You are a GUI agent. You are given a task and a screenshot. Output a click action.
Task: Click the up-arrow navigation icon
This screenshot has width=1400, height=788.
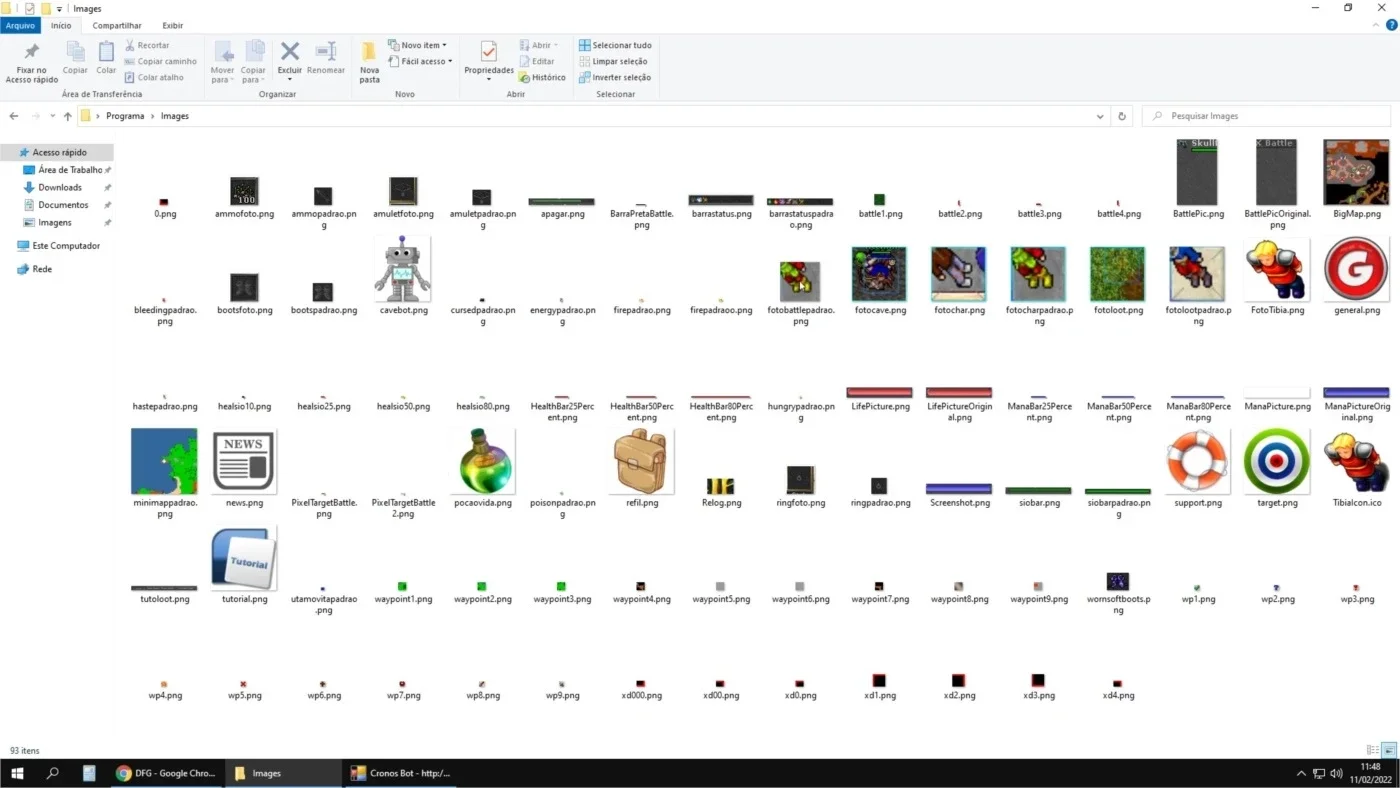[x=68, y=116]
